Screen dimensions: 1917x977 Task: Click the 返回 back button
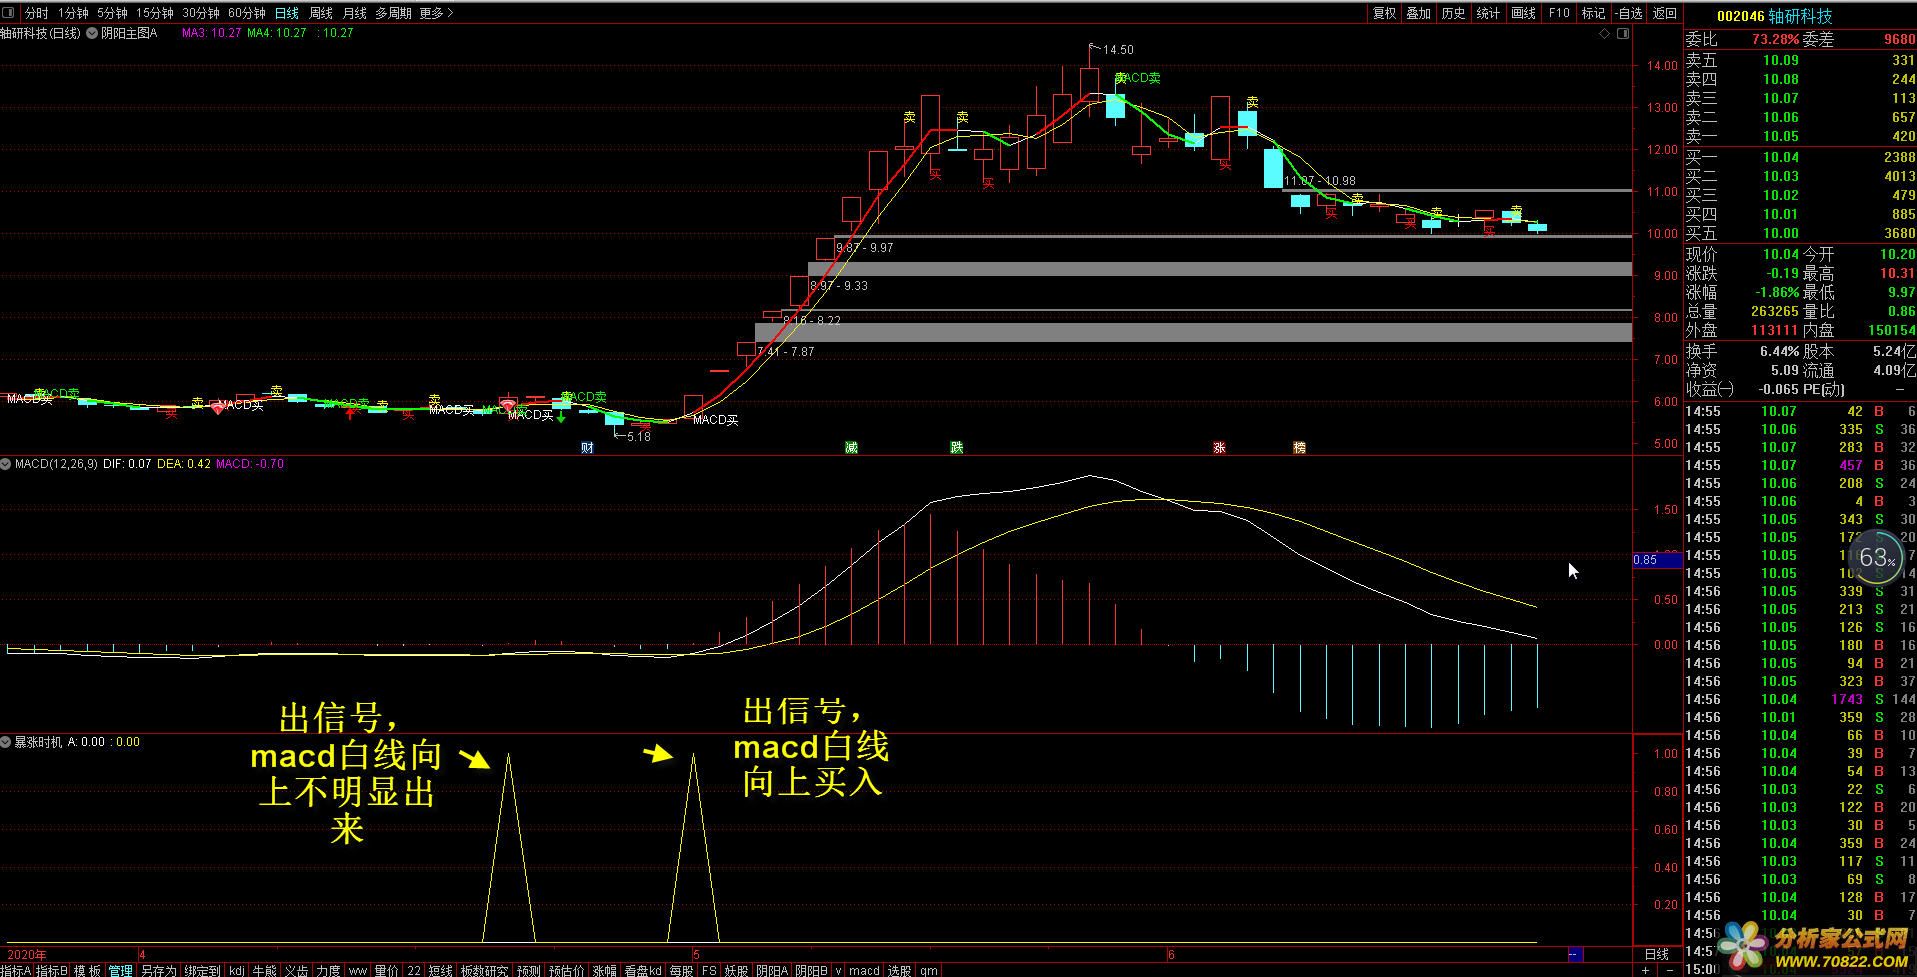[x=1665, y=13]
